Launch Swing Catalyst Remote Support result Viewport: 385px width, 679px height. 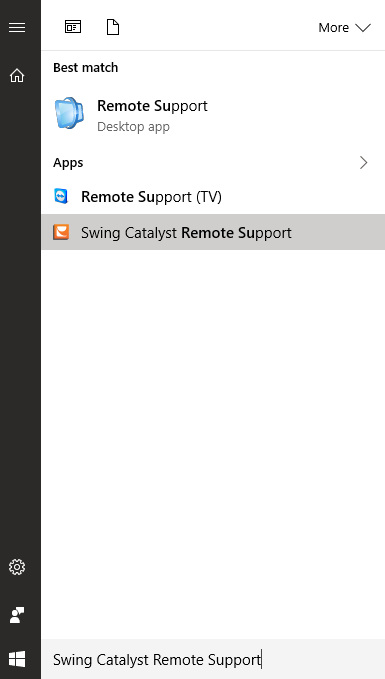213,232
